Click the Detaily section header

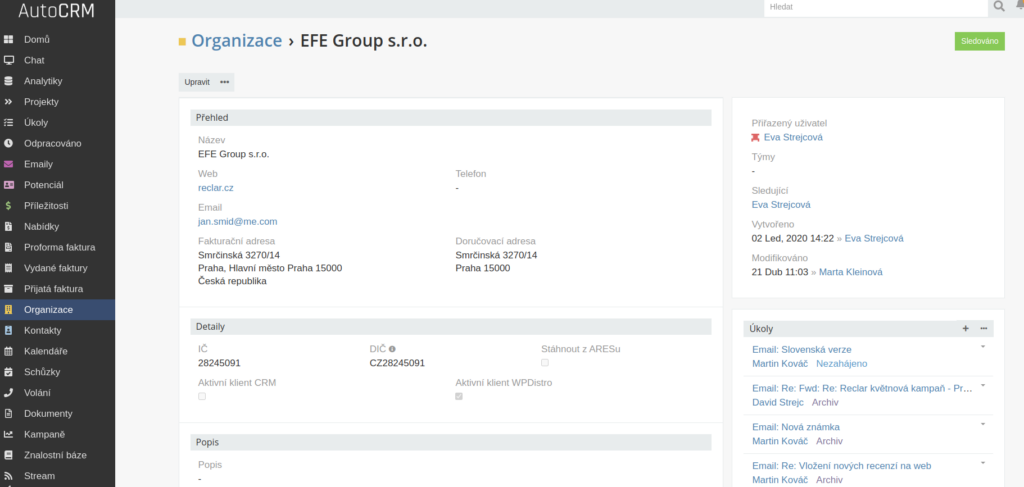(451, 326)
